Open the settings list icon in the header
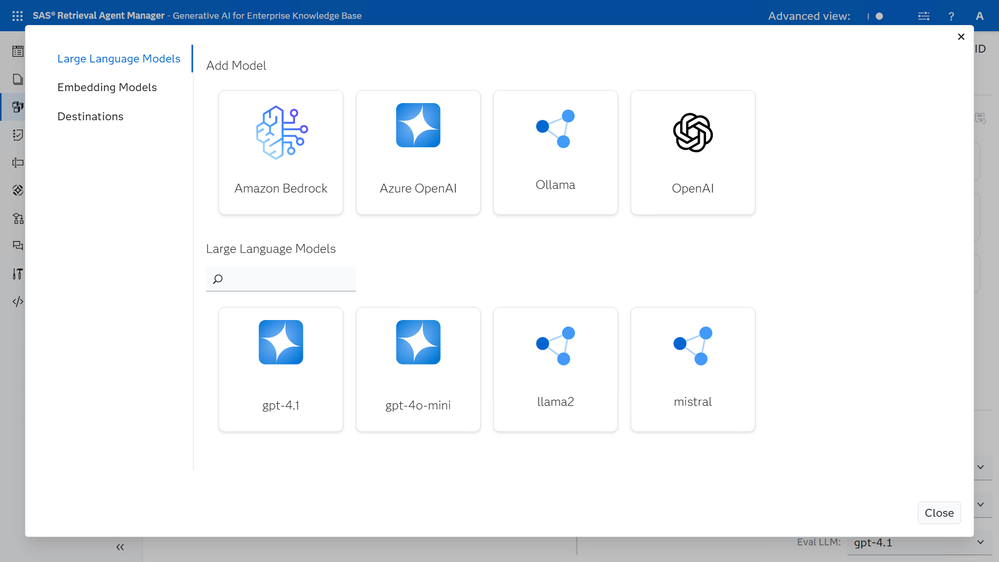 [x=923, y=16]
